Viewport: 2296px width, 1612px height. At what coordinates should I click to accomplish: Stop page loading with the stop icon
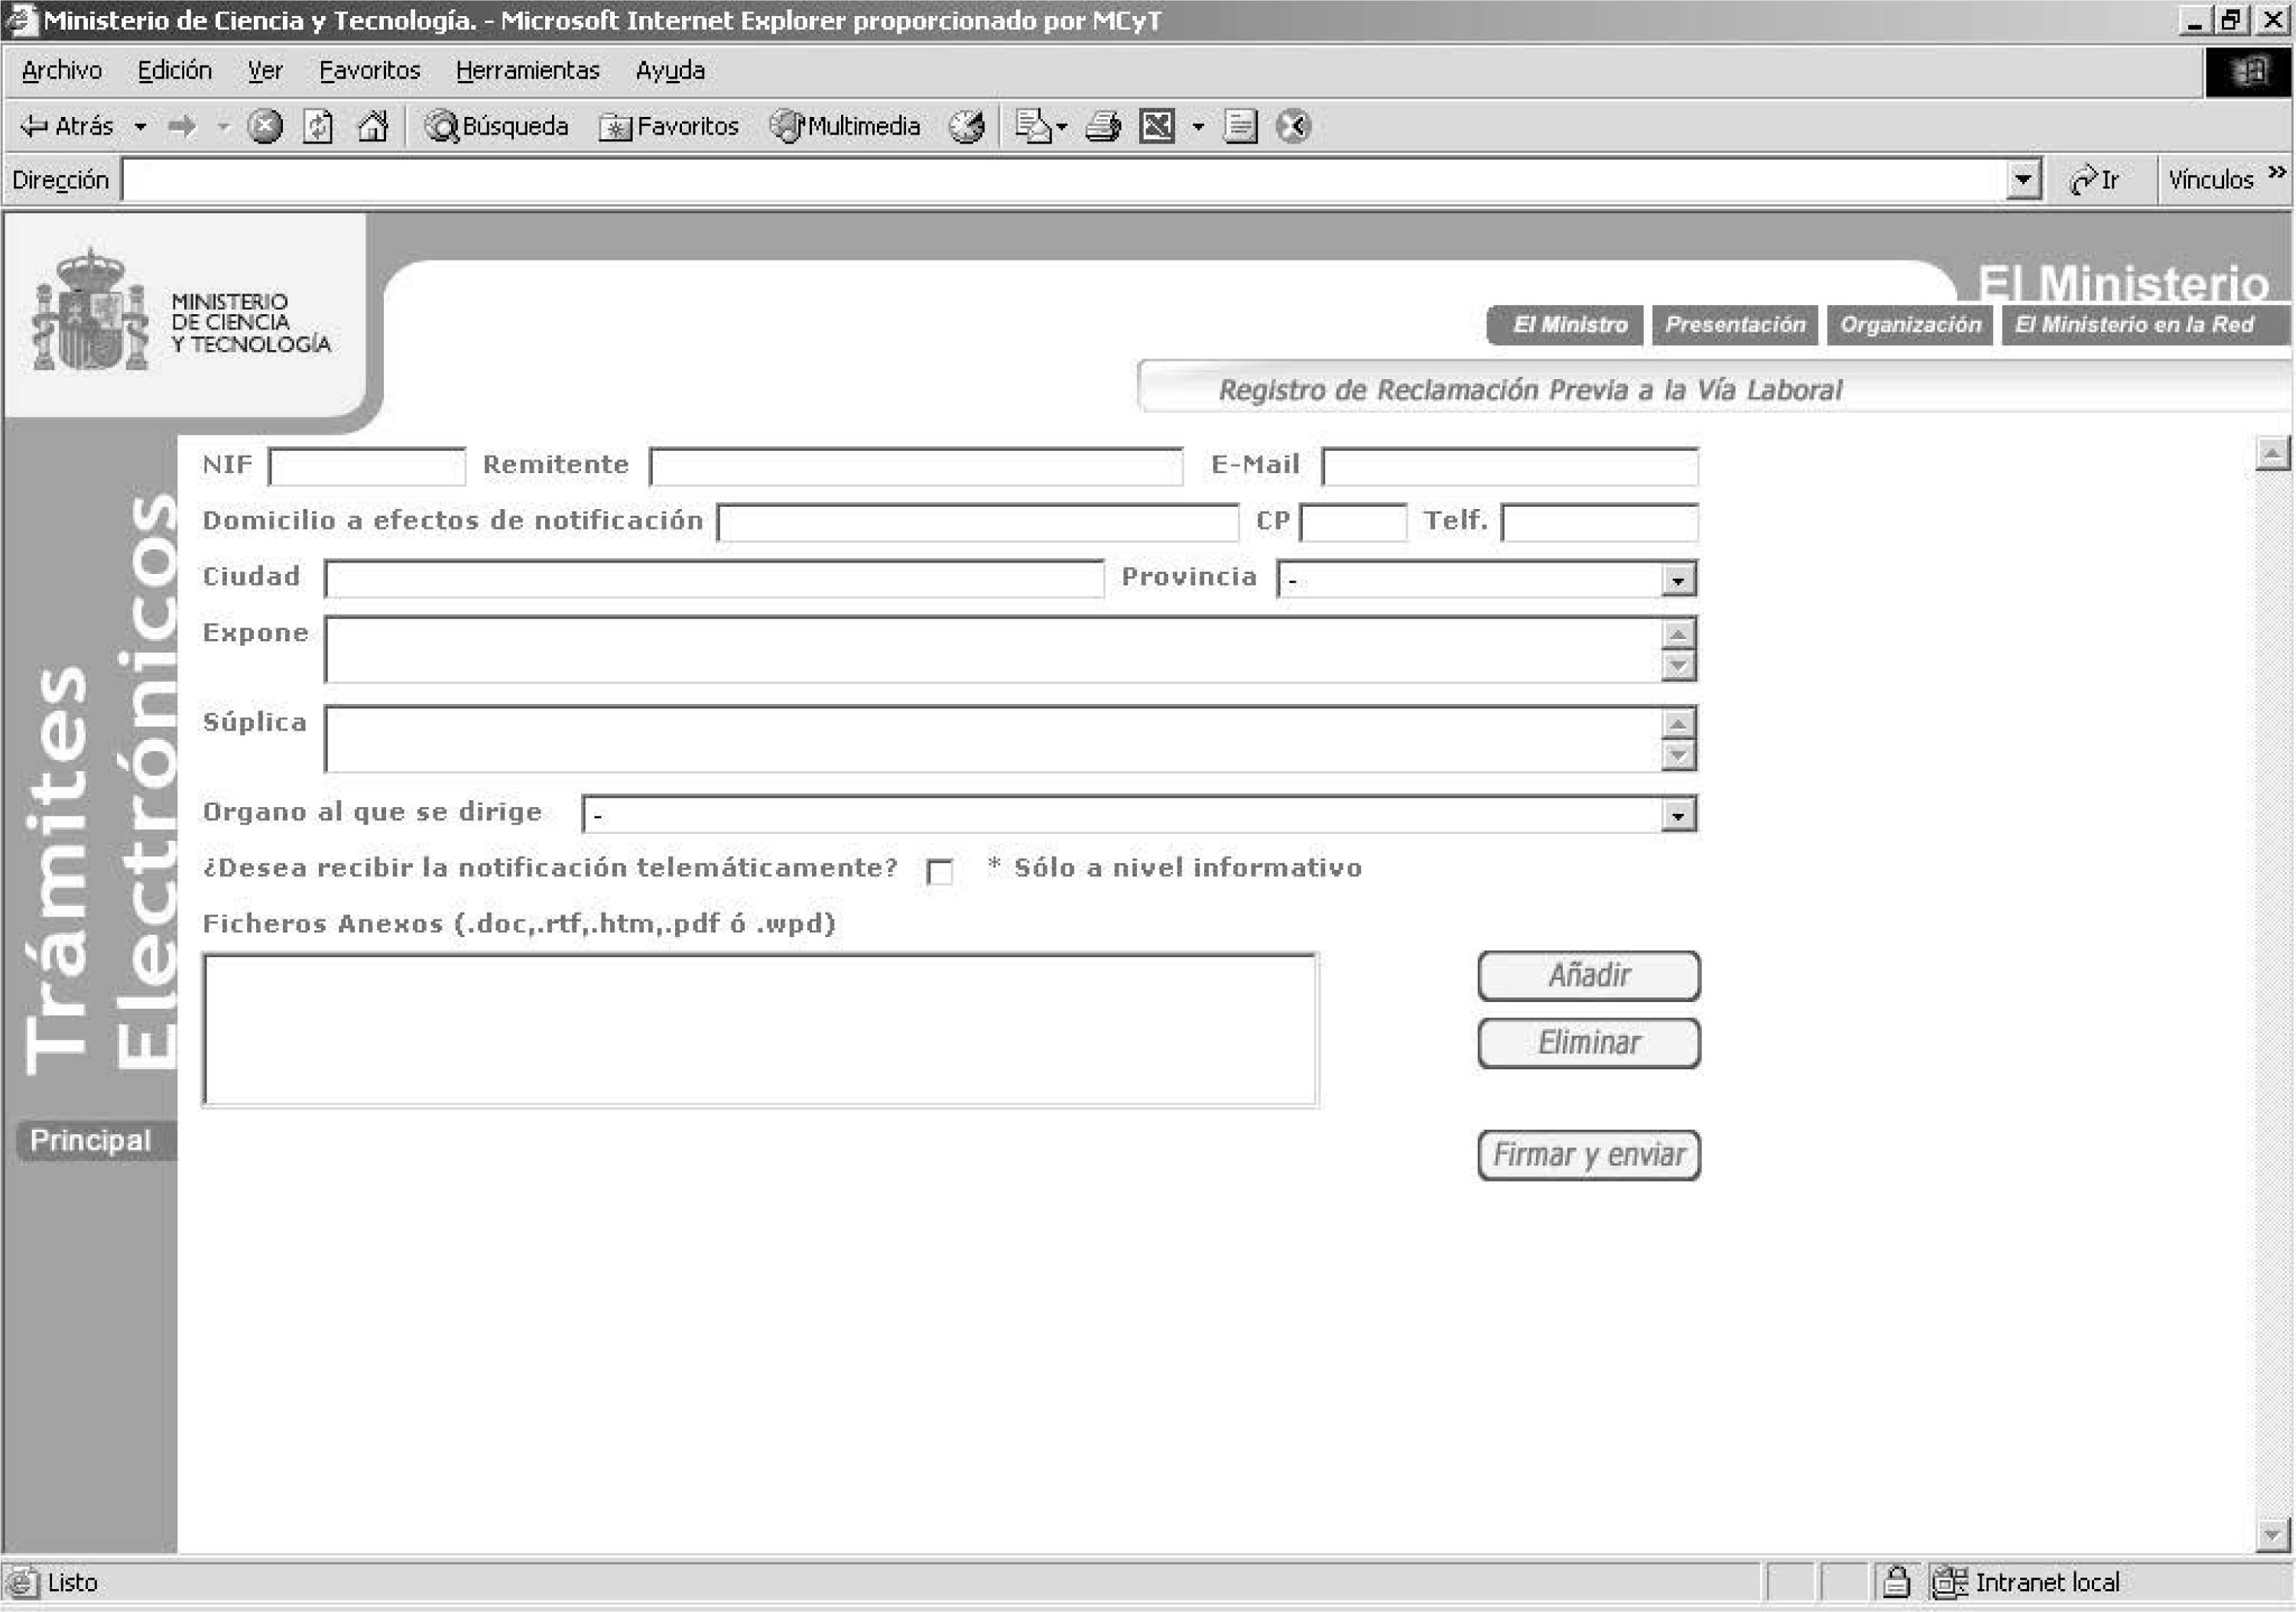(265, 126)
